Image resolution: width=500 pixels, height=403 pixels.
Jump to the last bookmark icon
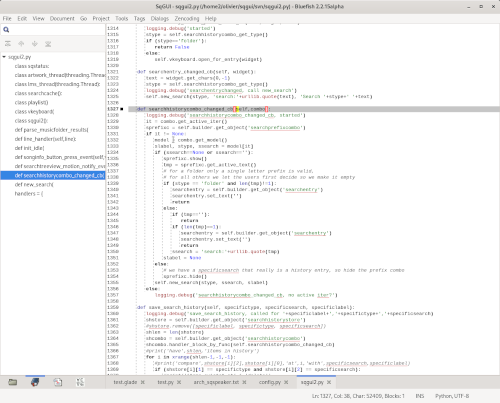pos(48,44)
